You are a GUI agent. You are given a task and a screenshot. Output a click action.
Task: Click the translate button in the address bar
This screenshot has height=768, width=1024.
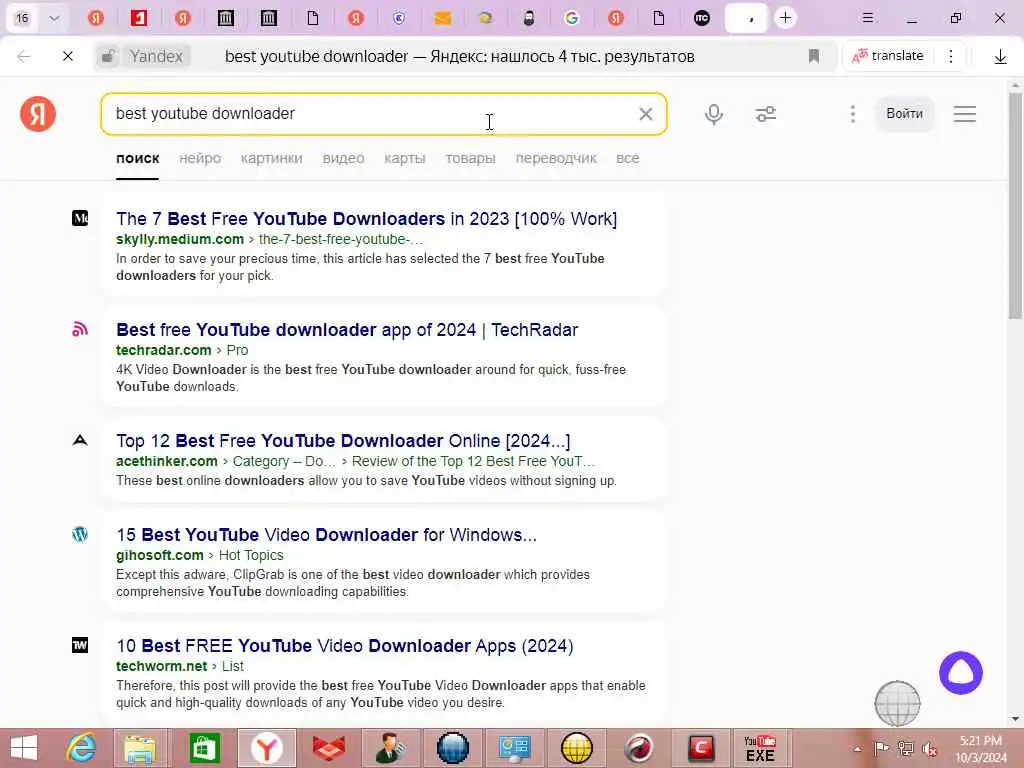[x=888, y=56]
